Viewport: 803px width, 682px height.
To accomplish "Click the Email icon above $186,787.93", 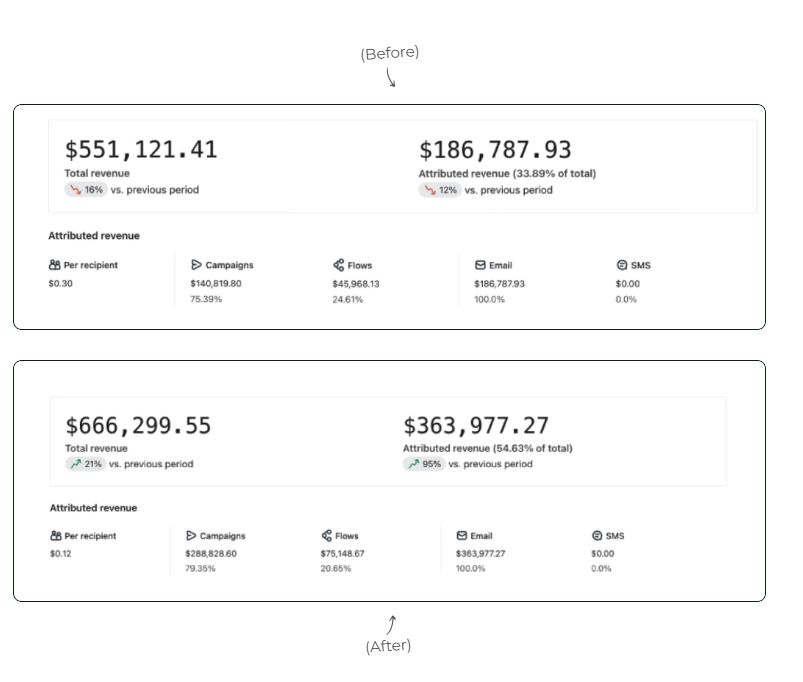I will (x=480, y=265).
